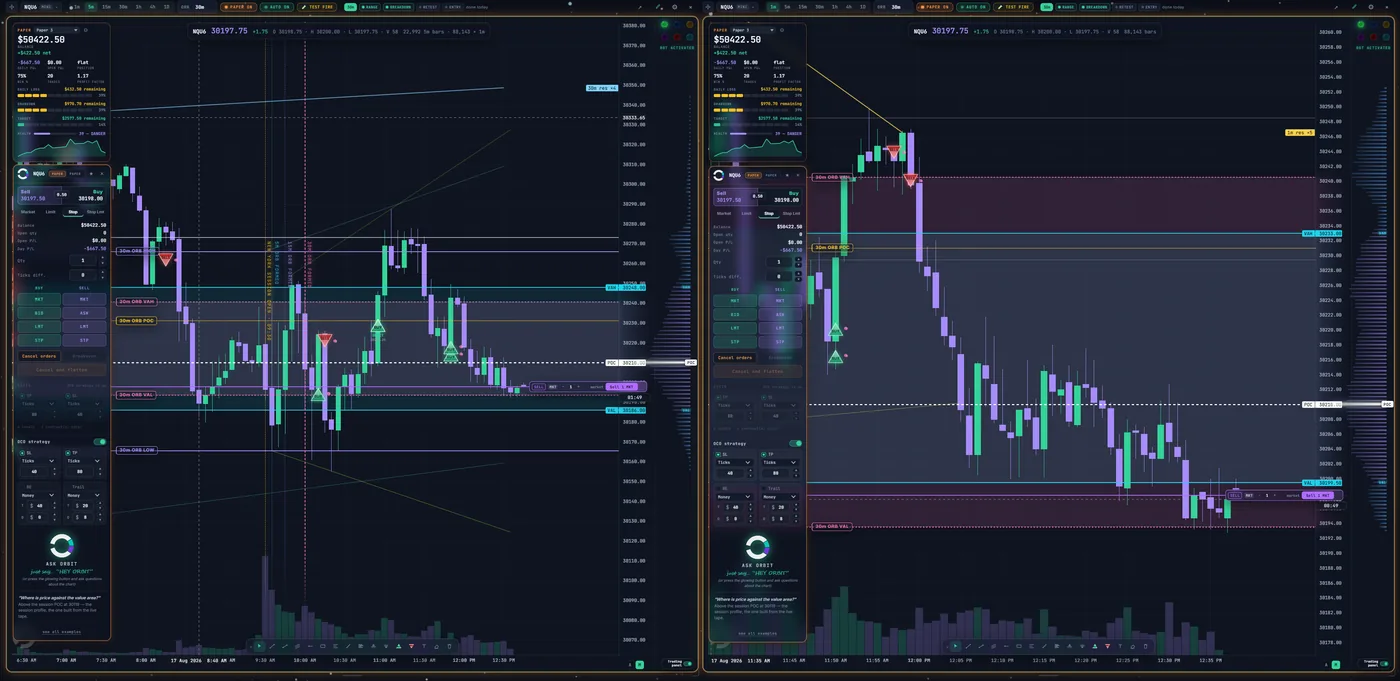Image resolution: width=1400 pixels, height=681 pixels.
Task: Click the crosshair icon at left top bar start
Action: [11, 7]
